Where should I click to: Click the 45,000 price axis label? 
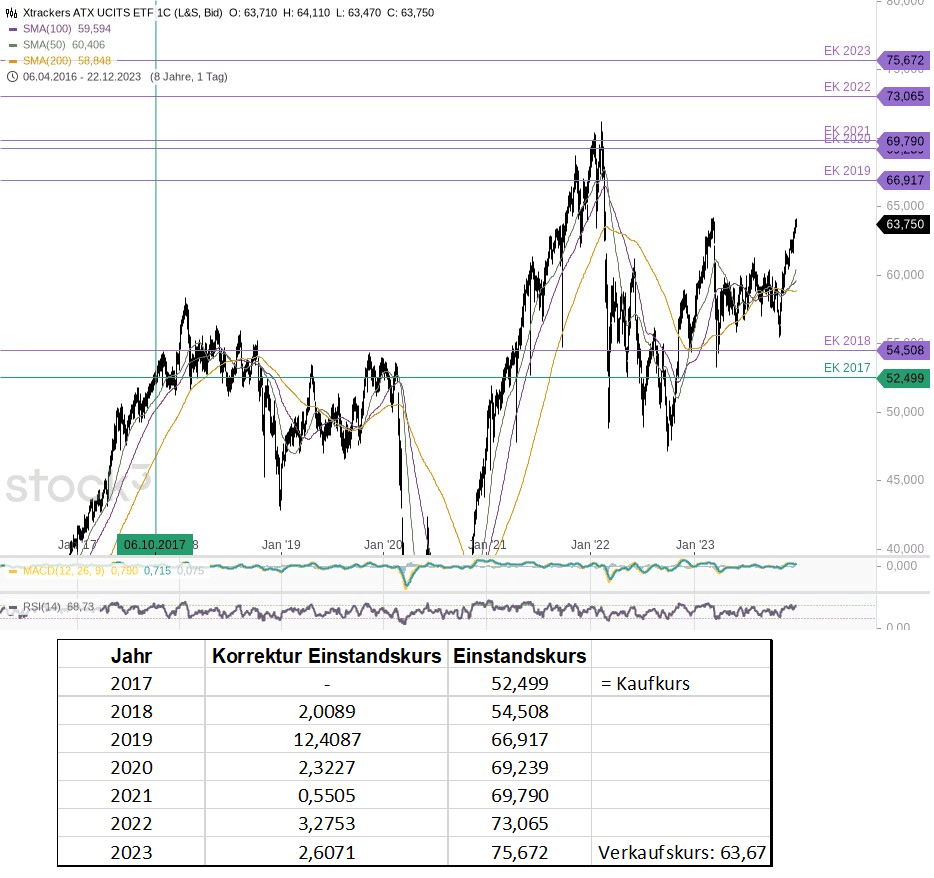[905, 480]
